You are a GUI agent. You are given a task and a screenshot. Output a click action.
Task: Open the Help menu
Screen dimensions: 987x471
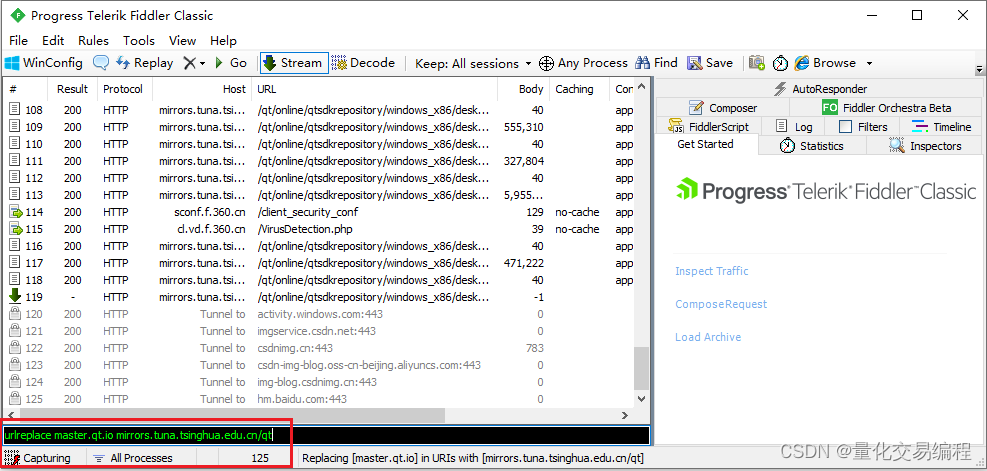click(223, 40)
